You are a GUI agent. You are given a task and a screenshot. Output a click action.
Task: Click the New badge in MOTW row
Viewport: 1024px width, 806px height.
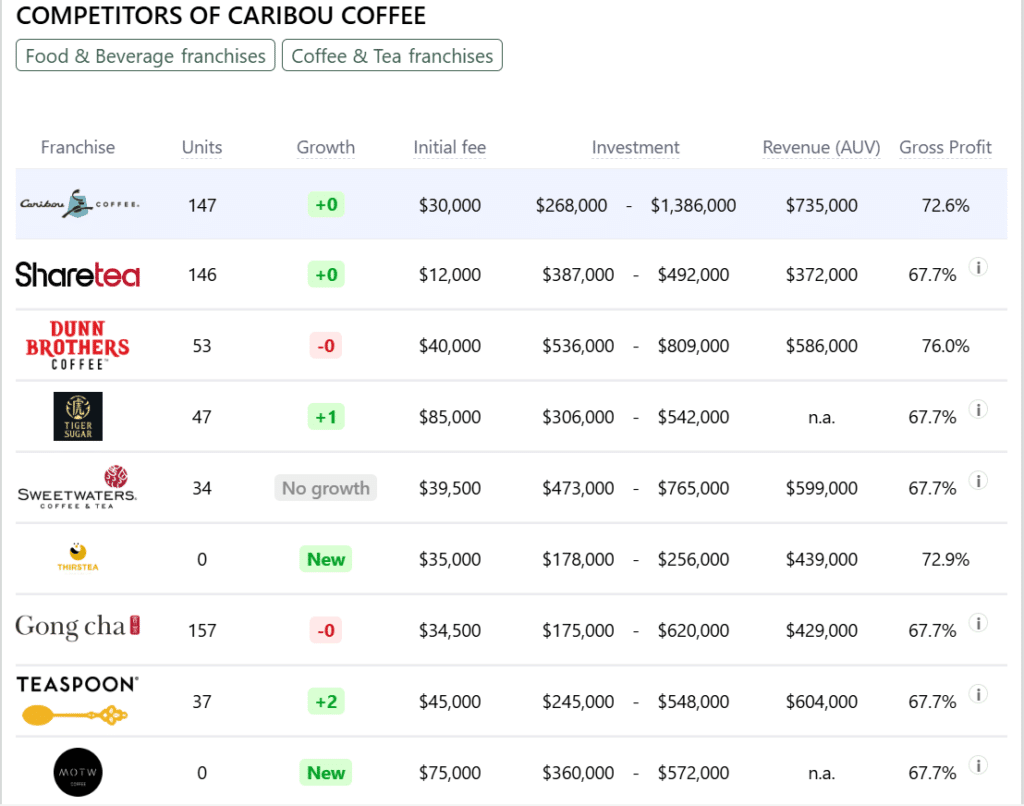click(326, 773)
